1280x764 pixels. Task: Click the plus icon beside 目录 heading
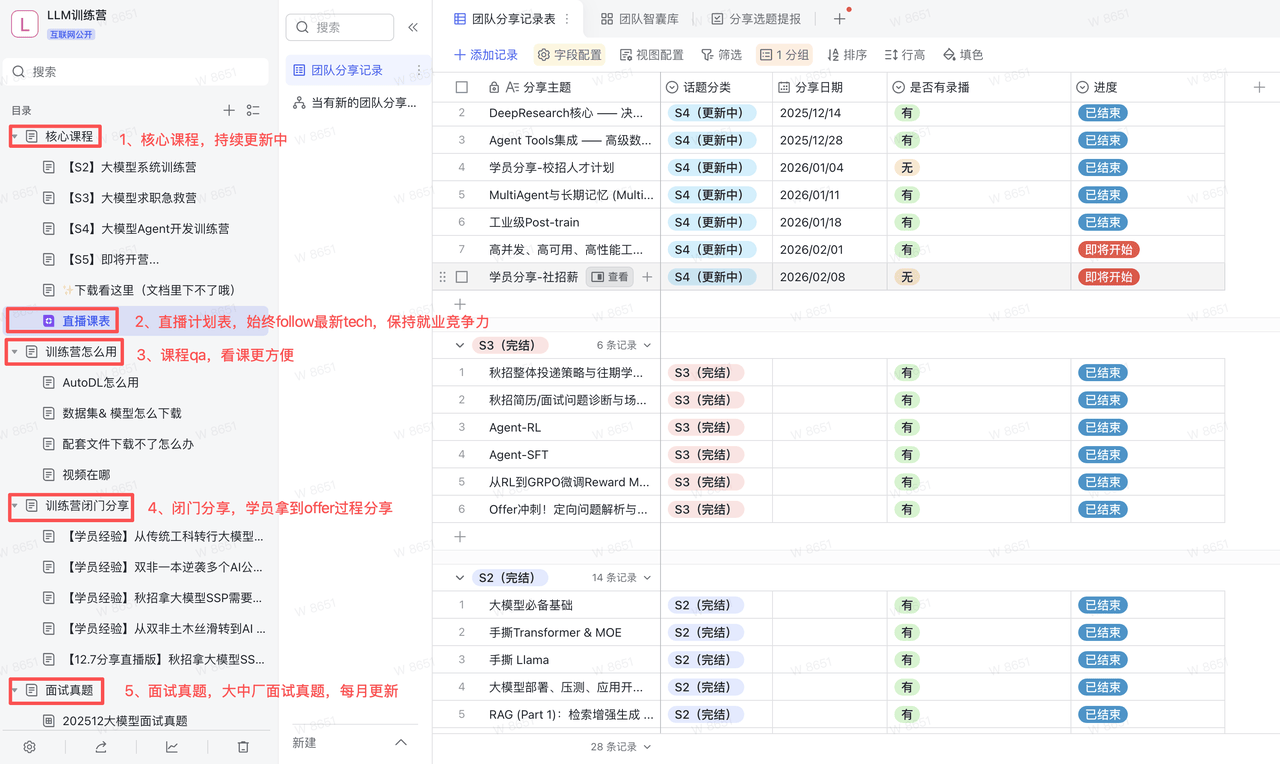(x=229, y=110)
